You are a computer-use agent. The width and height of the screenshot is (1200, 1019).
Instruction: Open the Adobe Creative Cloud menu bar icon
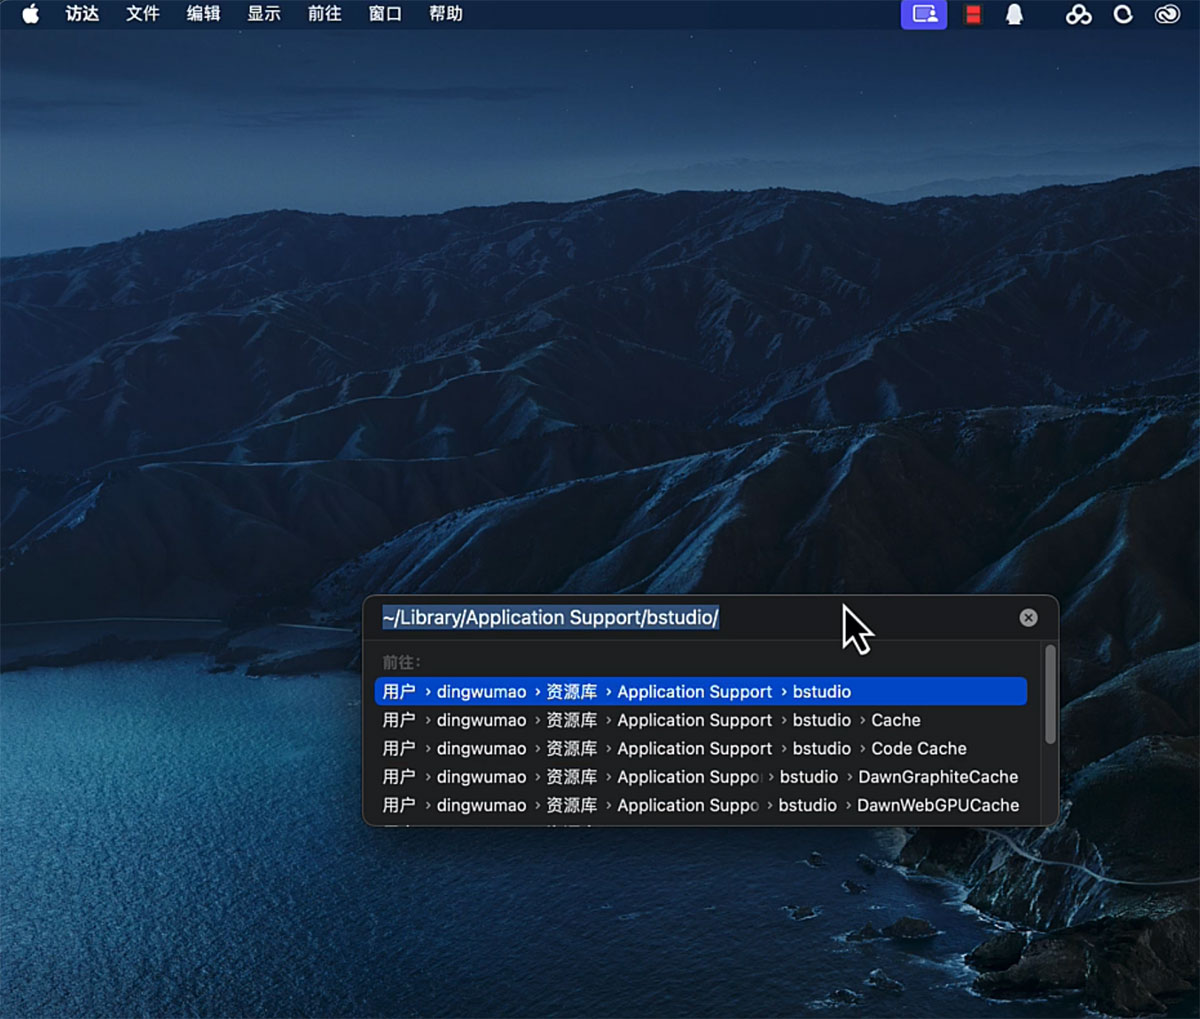click(1167, 14)
